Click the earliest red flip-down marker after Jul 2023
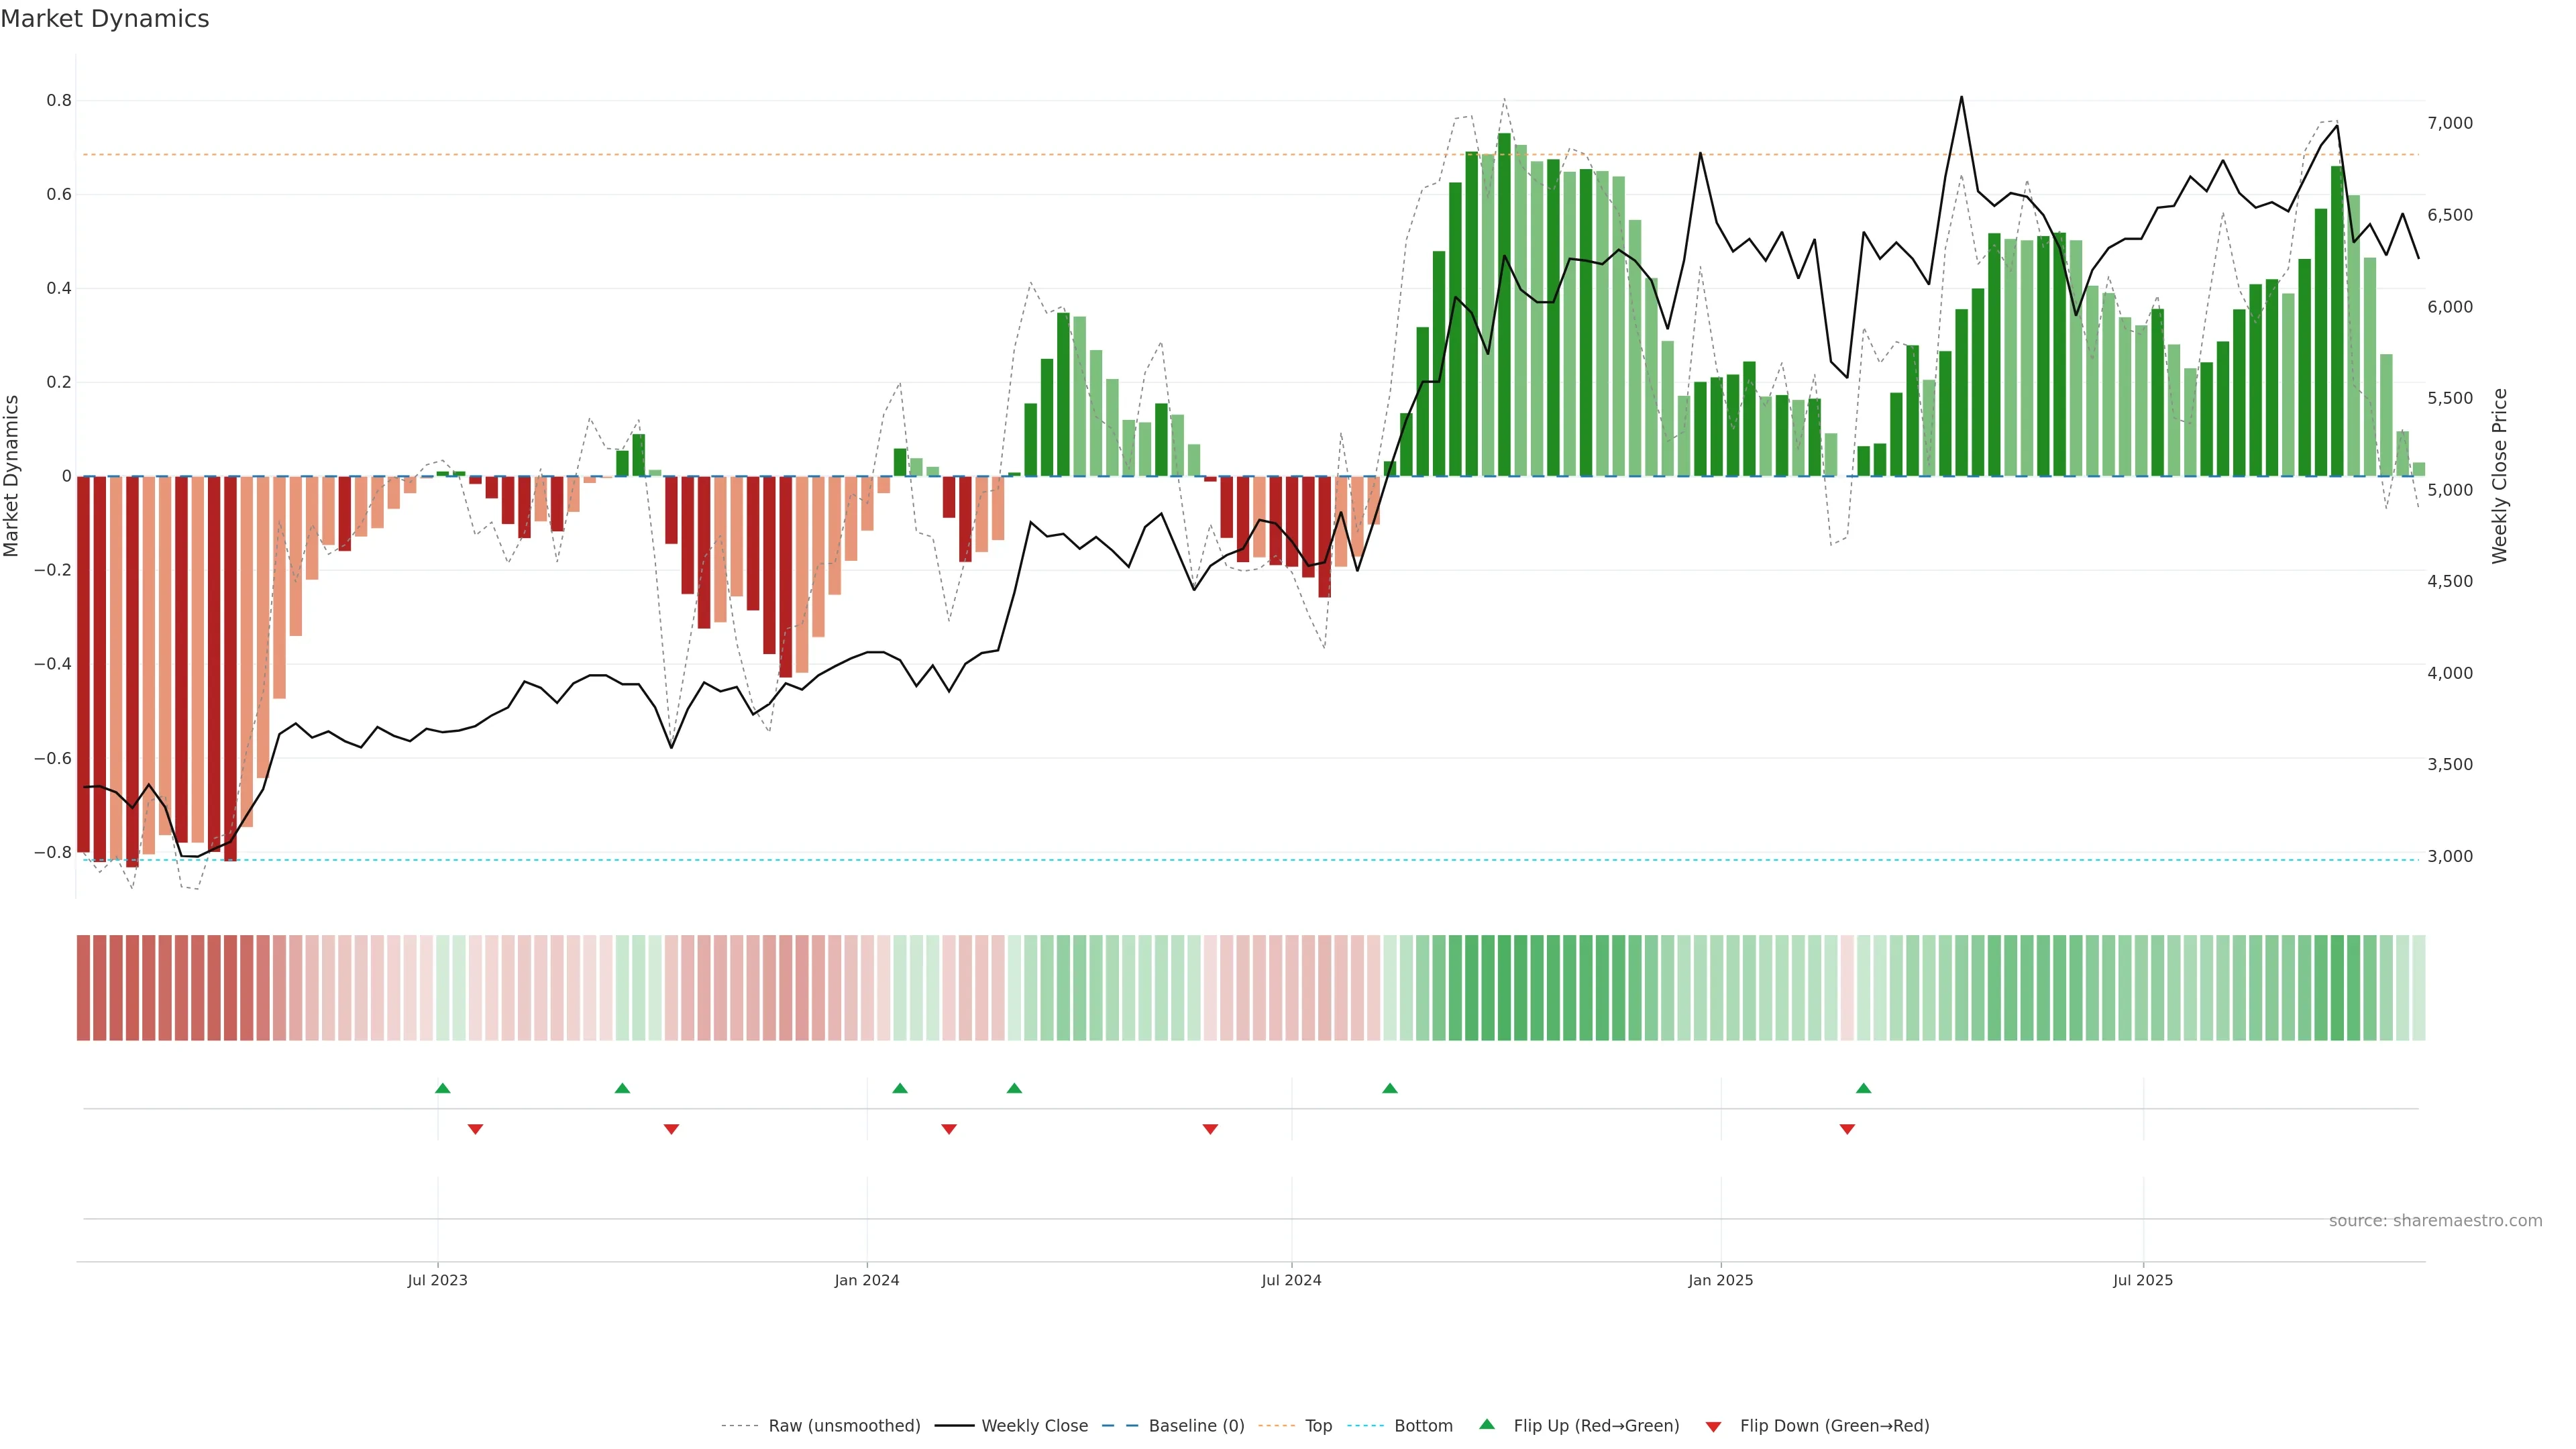 (475, 1129)
